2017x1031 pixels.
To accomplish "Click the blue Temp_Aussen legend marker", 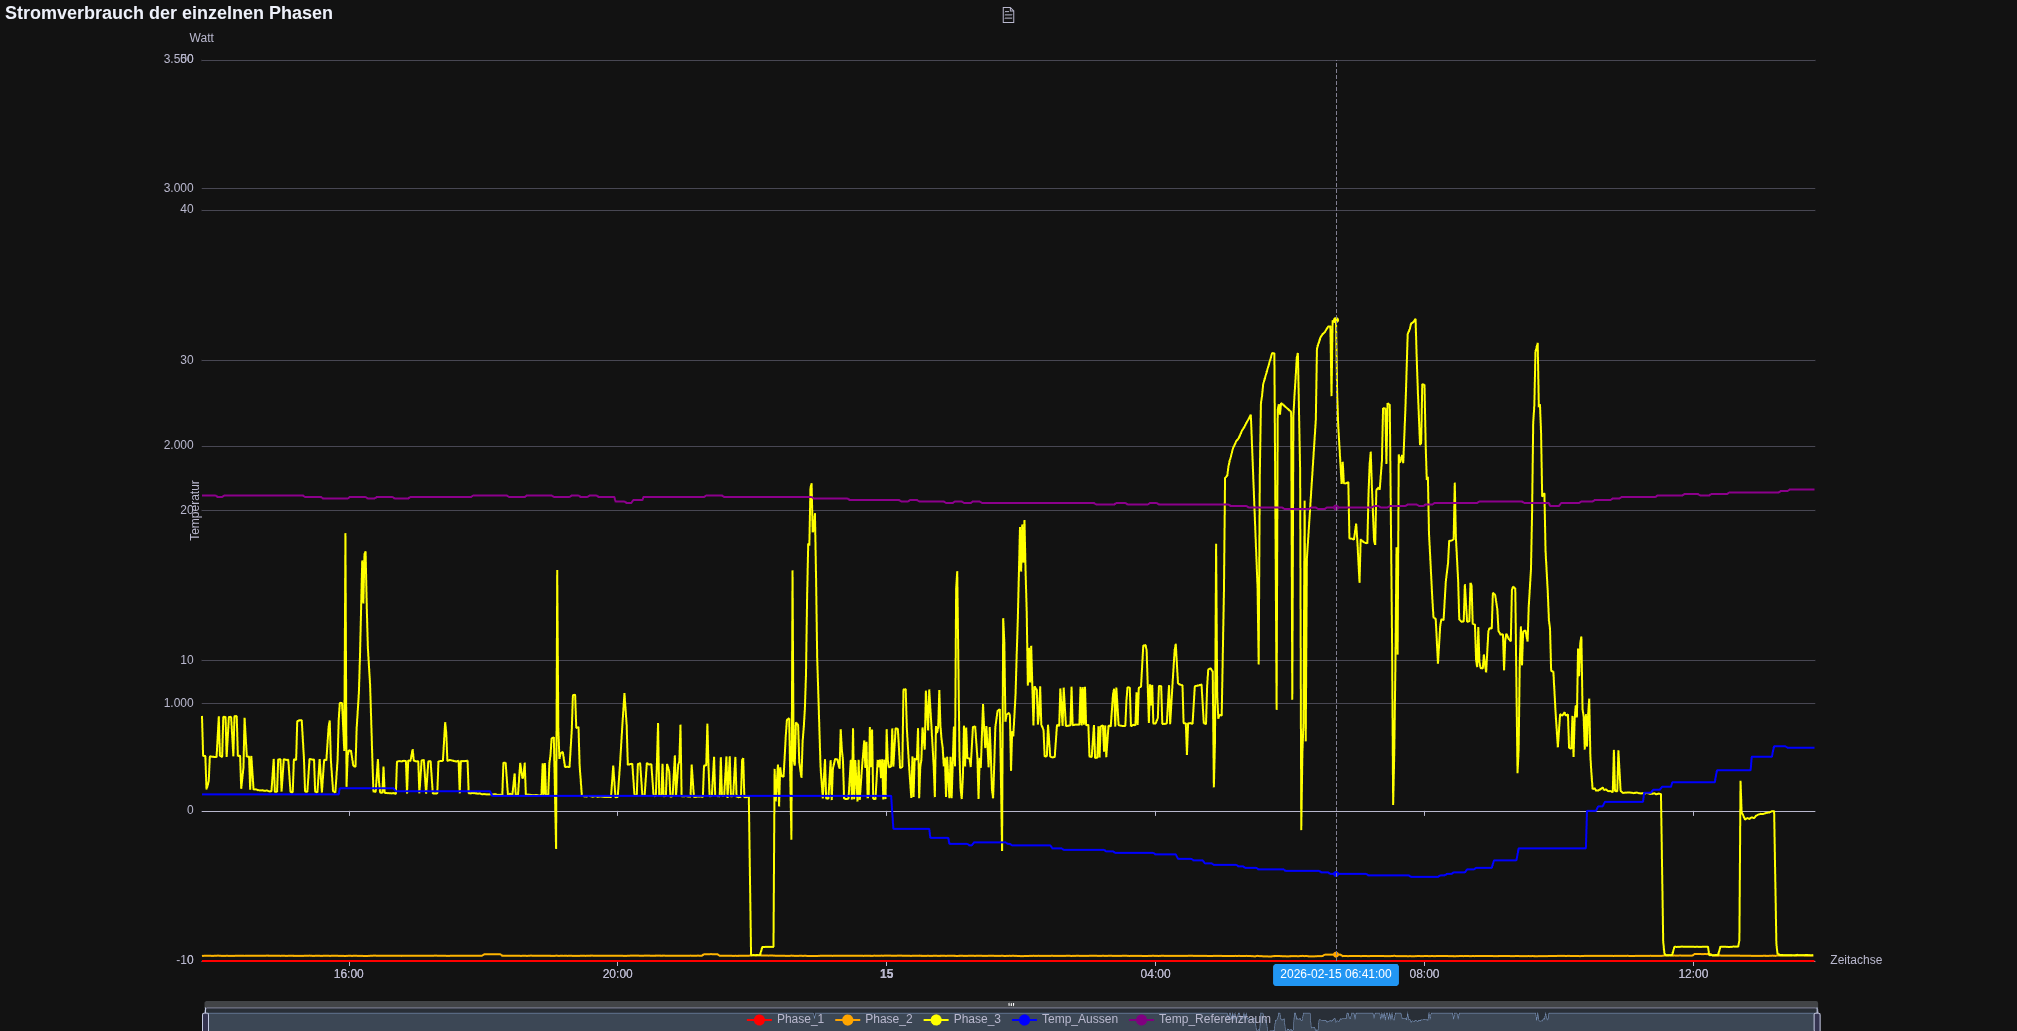I will coord(1024,1020).
